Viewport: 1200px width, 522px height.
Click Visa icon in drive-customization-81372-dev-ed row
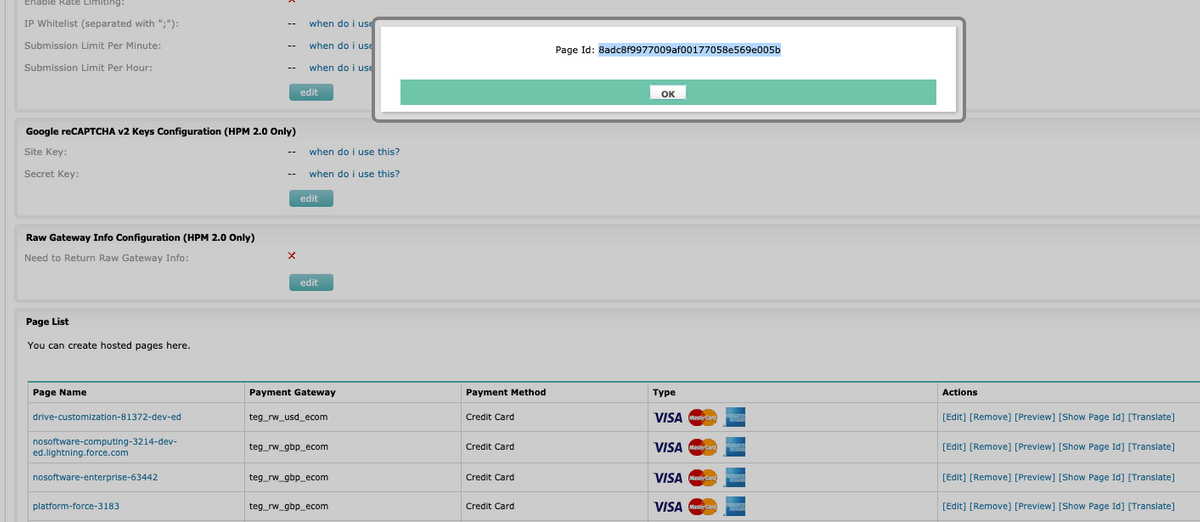[668, 417]
